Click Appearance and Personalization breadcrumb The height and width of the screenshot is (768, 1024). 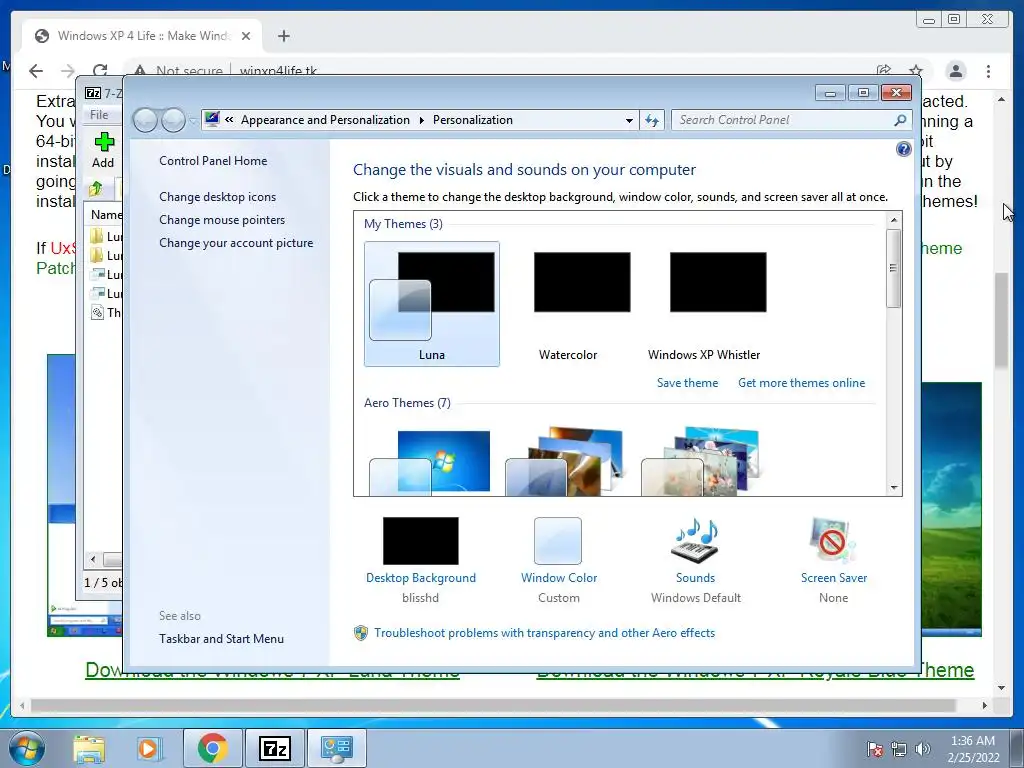pos(325,120)
